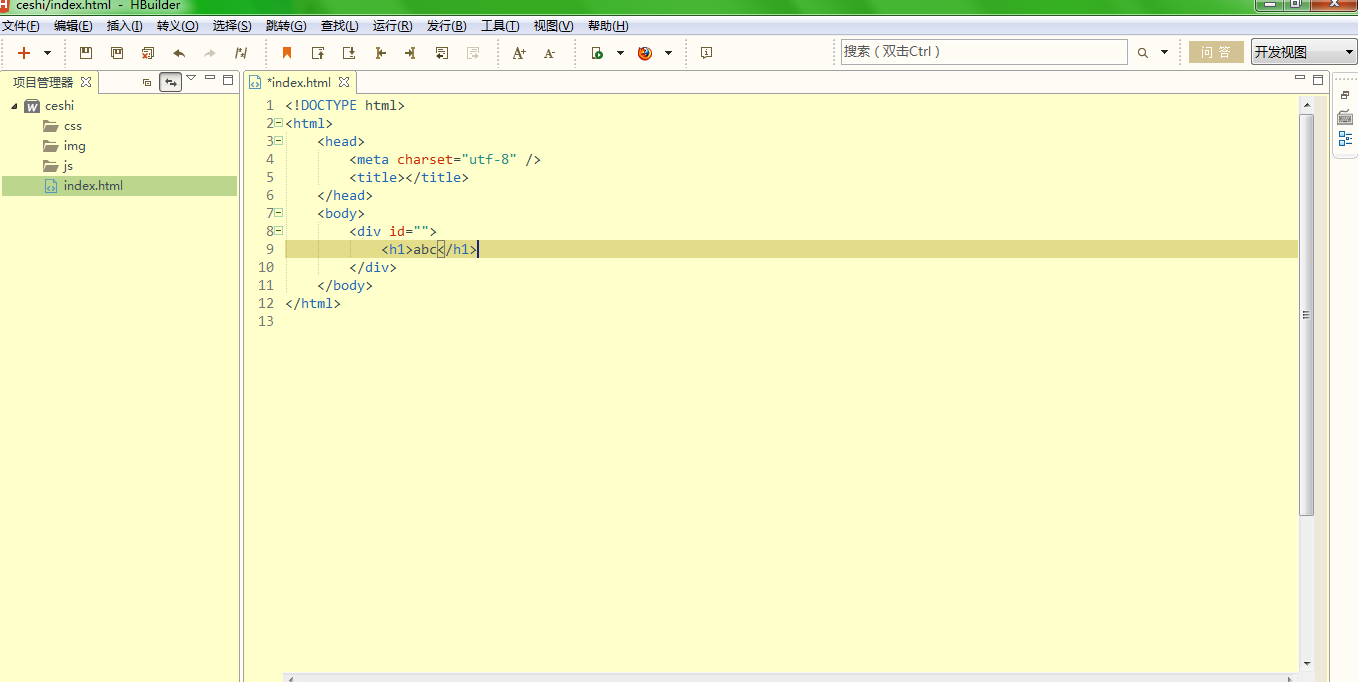Collapse the div tag fold on line 8

[x=278, y=231]
